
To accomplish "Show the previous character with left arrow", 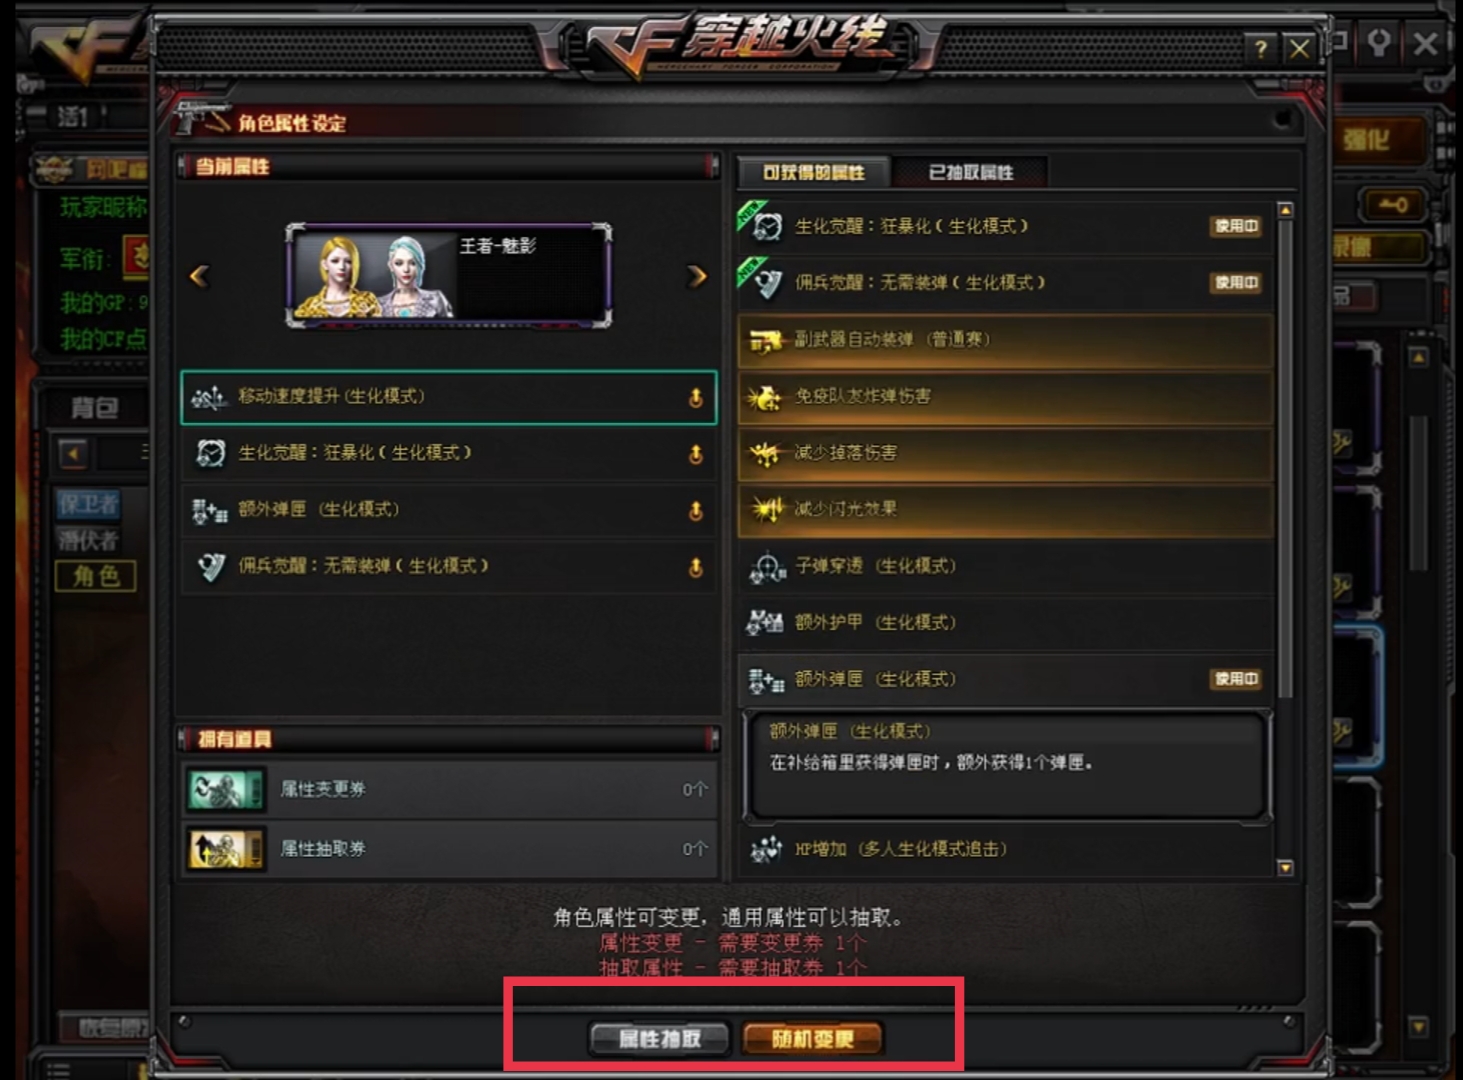I will (x=199, y=276).
